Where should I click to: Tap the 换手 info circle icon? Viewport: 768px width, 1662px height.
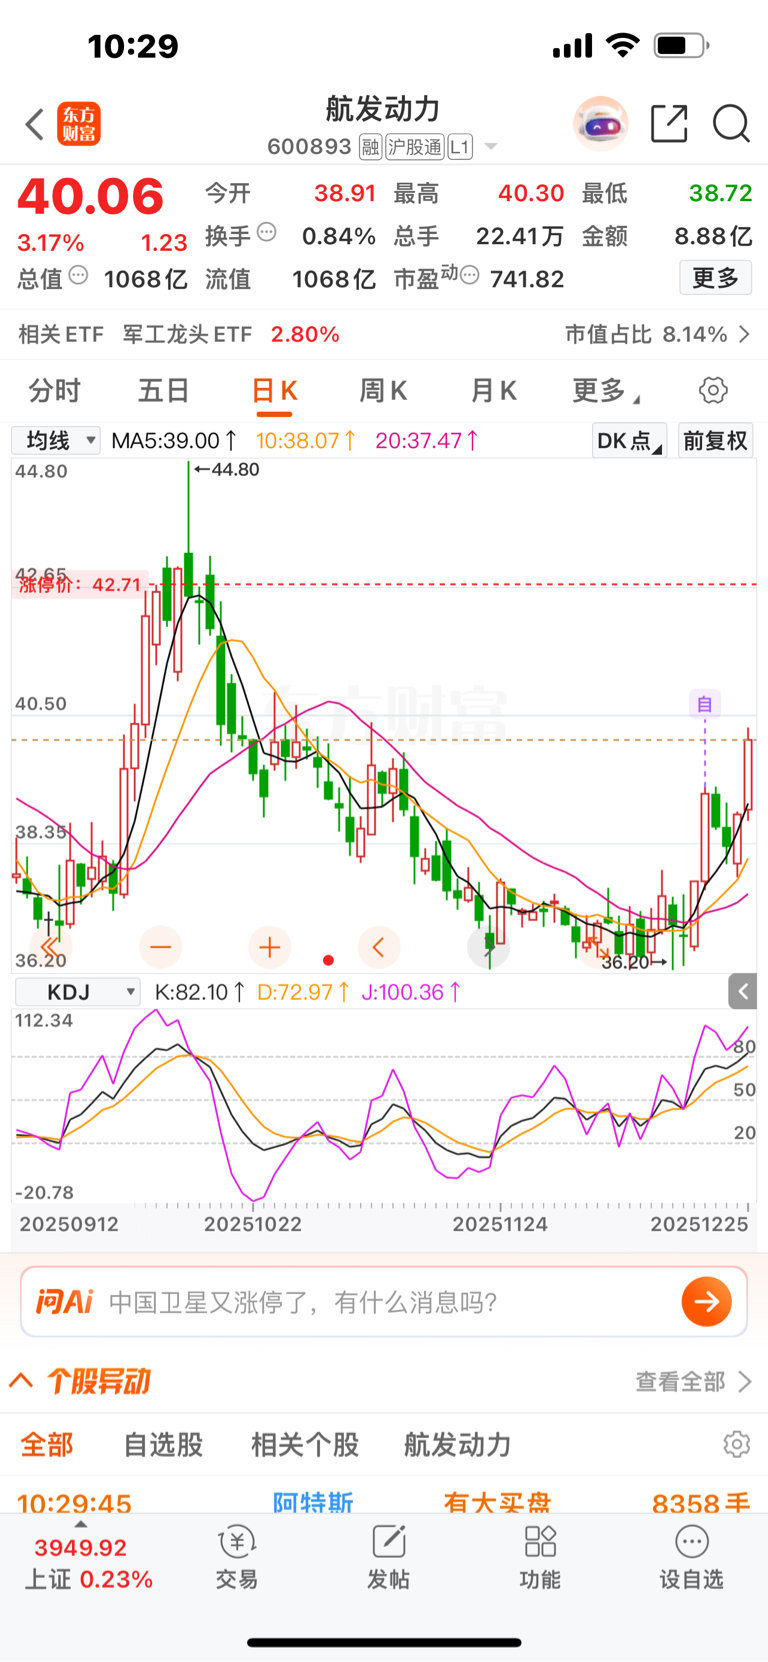pos(267,232)
